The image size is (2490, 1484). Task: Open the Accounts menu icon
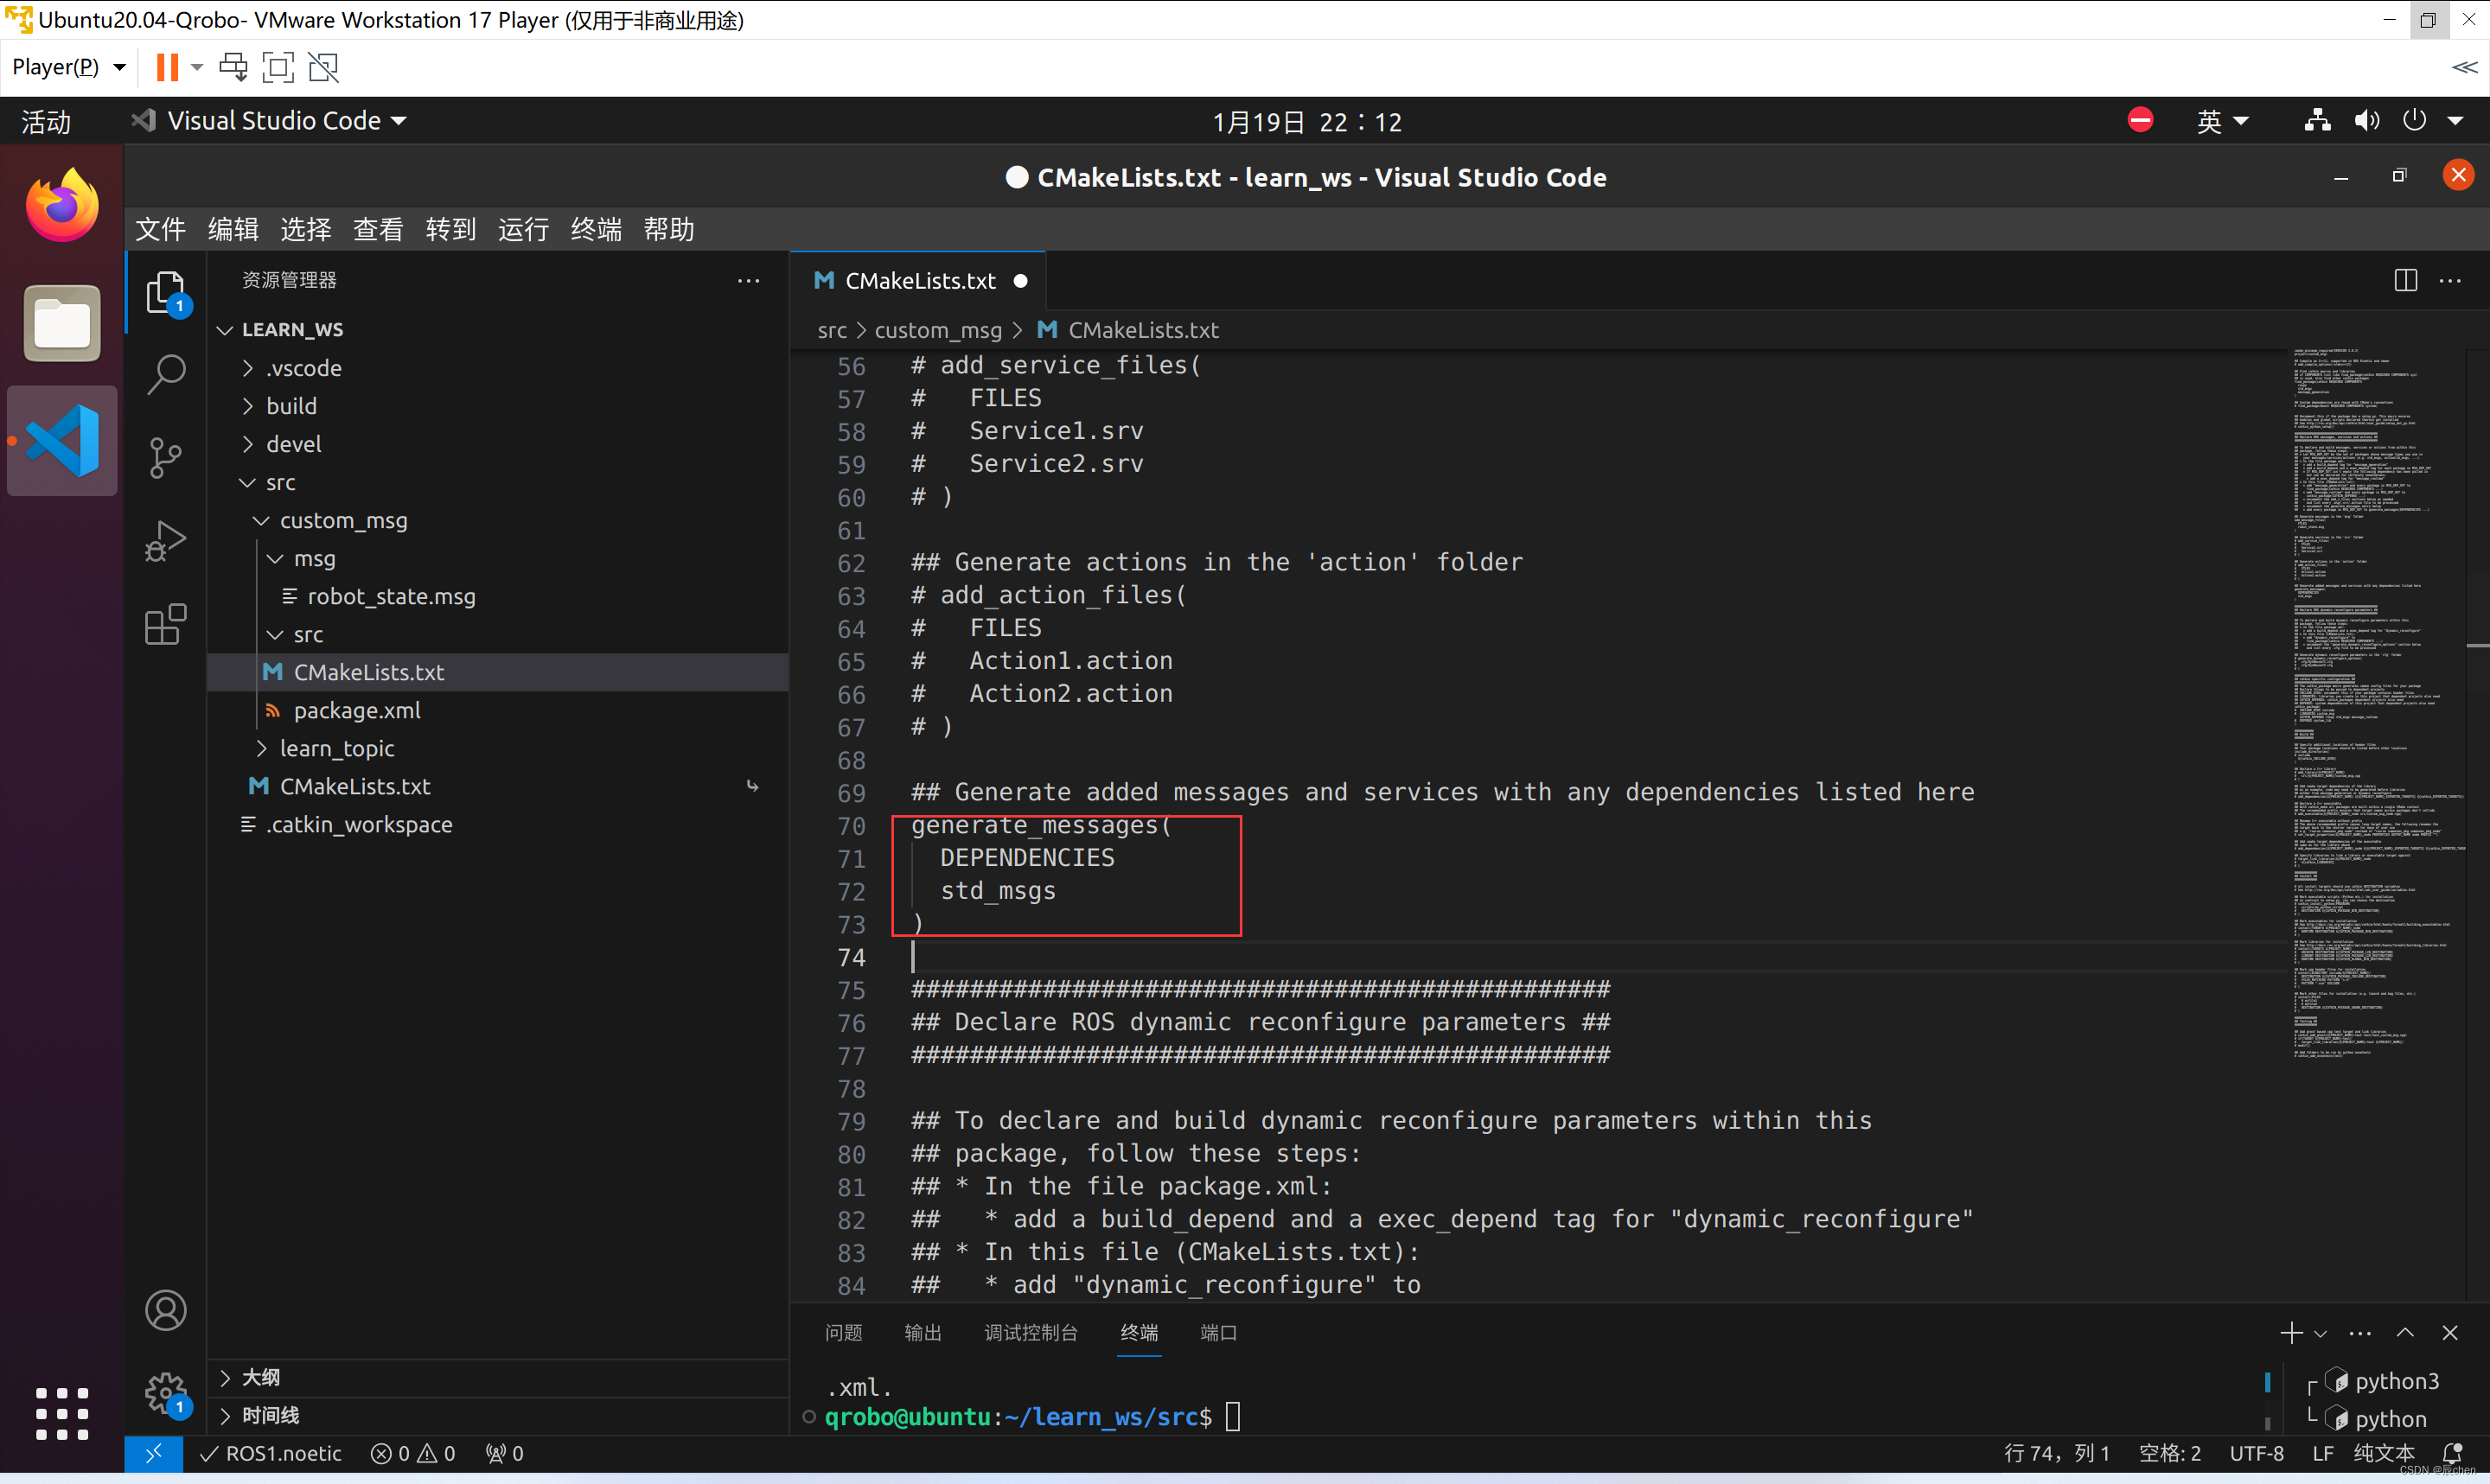(x=166, y=1310)
